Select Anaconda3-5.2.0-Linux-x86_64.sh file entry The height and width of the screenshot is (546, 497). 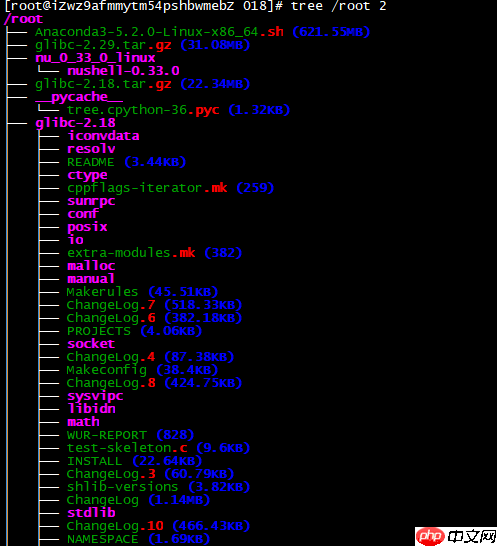[x=159, y=32]
